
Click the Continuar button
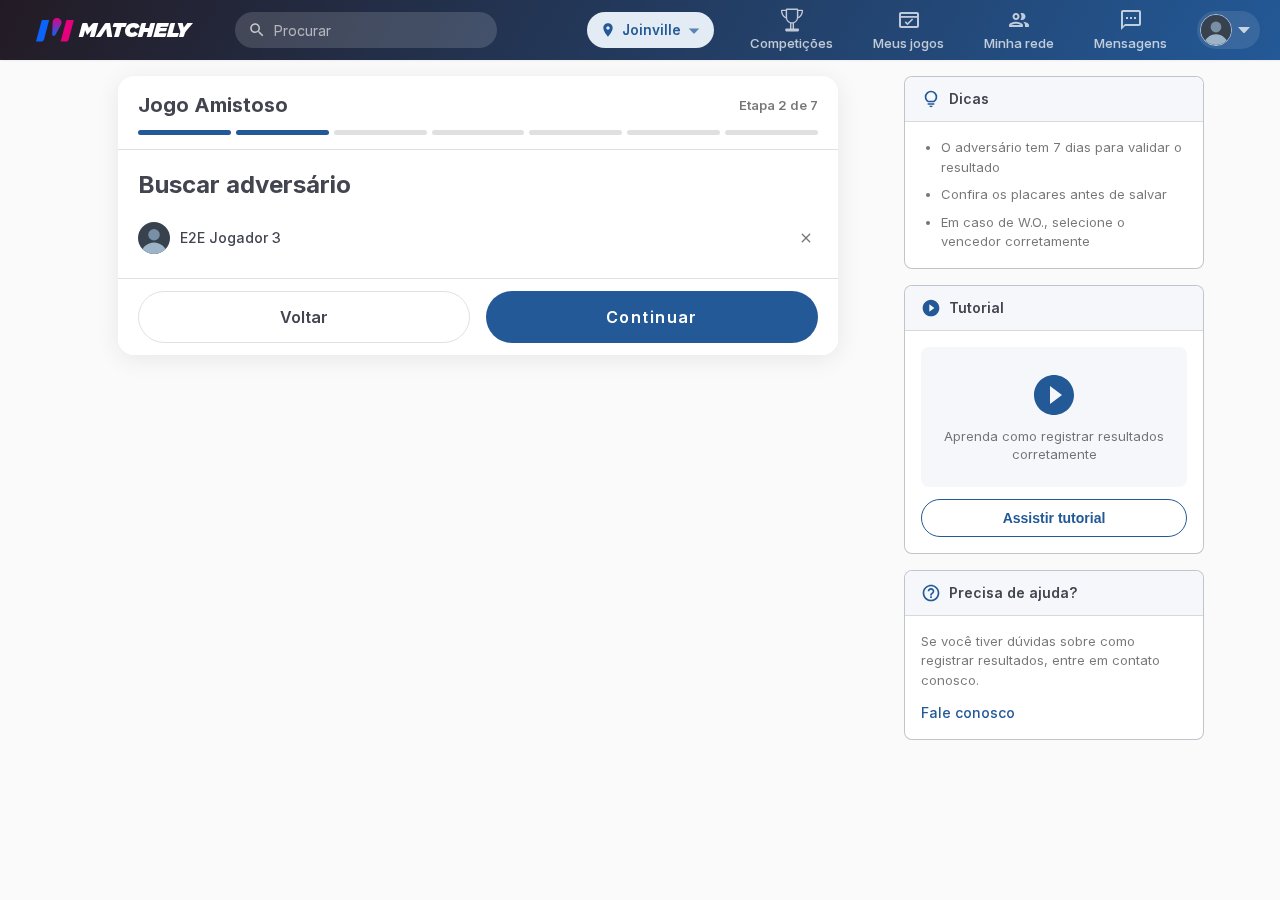[x=652, y=317]
